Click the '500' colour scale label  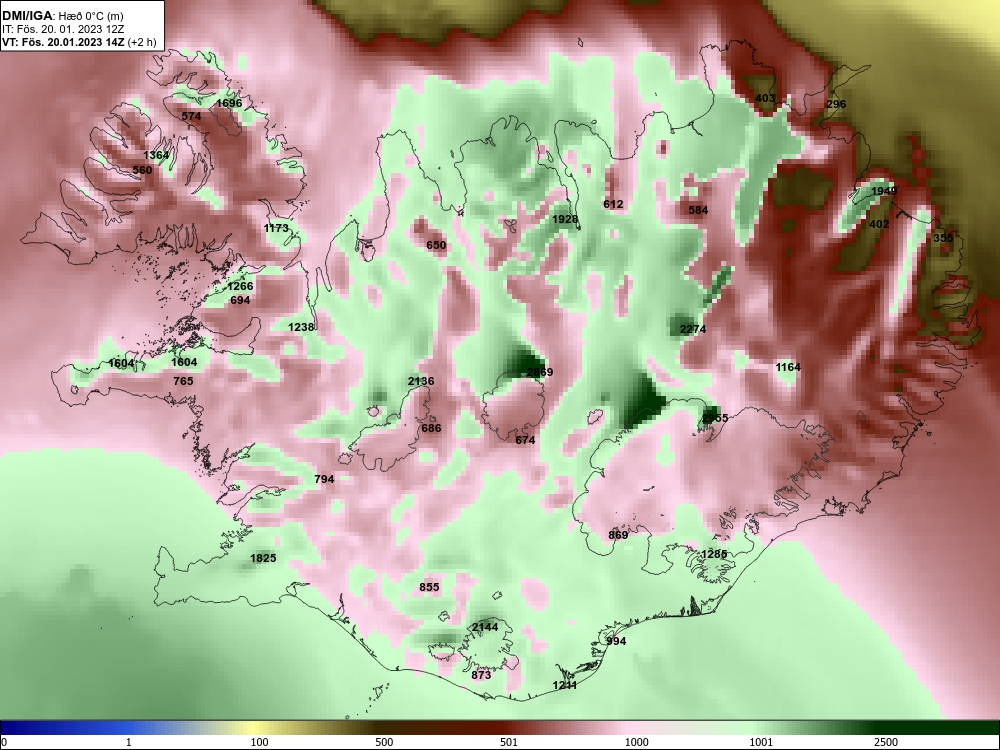click(385, 742)
